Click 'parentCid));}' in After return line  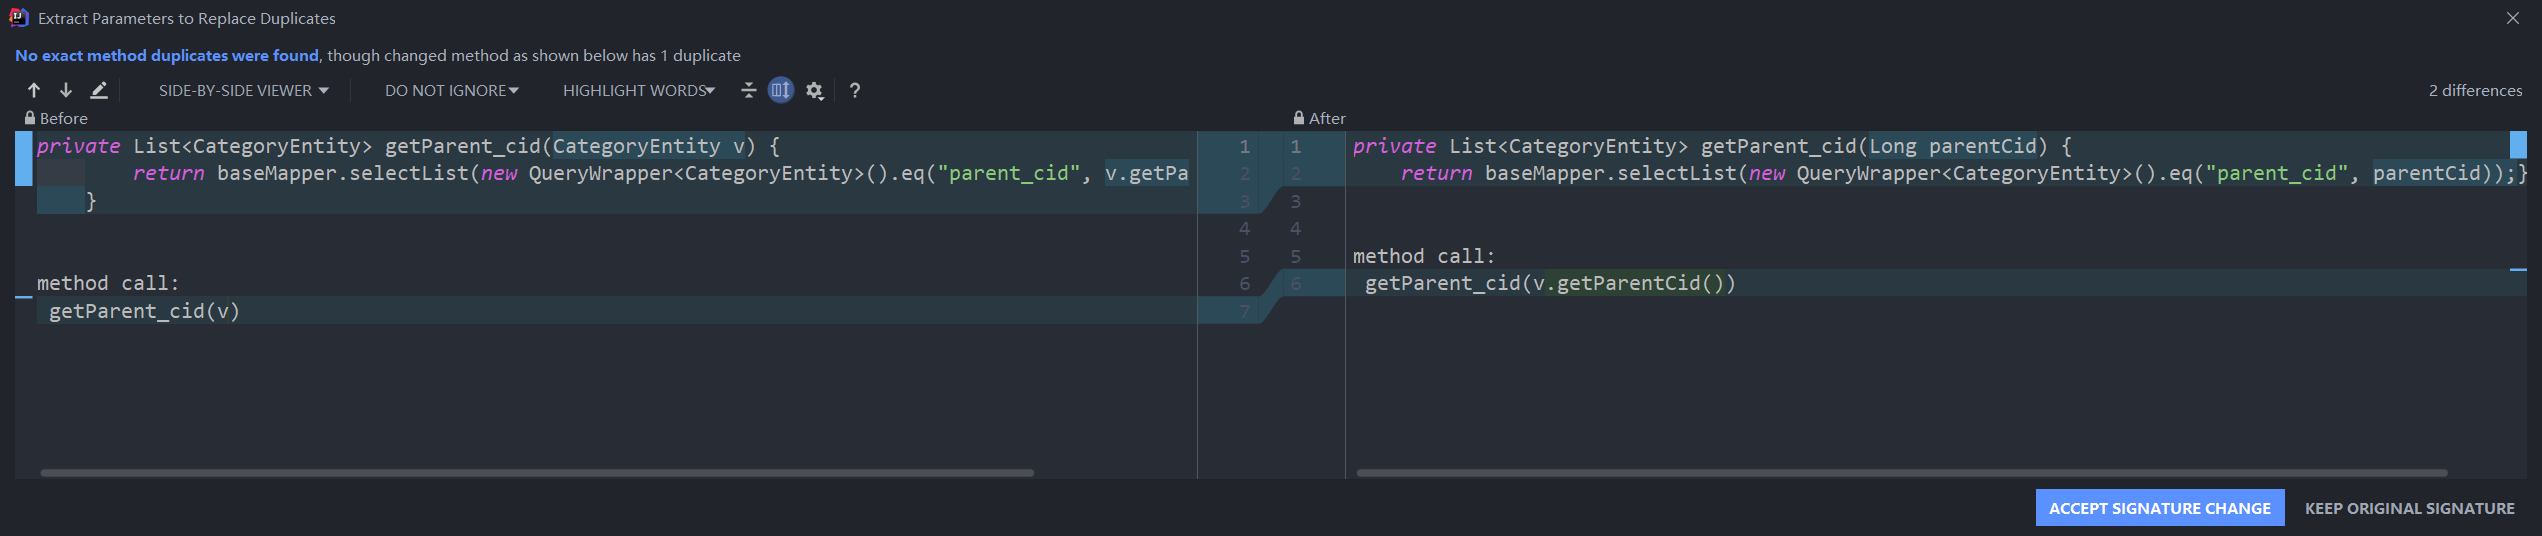2451,173
